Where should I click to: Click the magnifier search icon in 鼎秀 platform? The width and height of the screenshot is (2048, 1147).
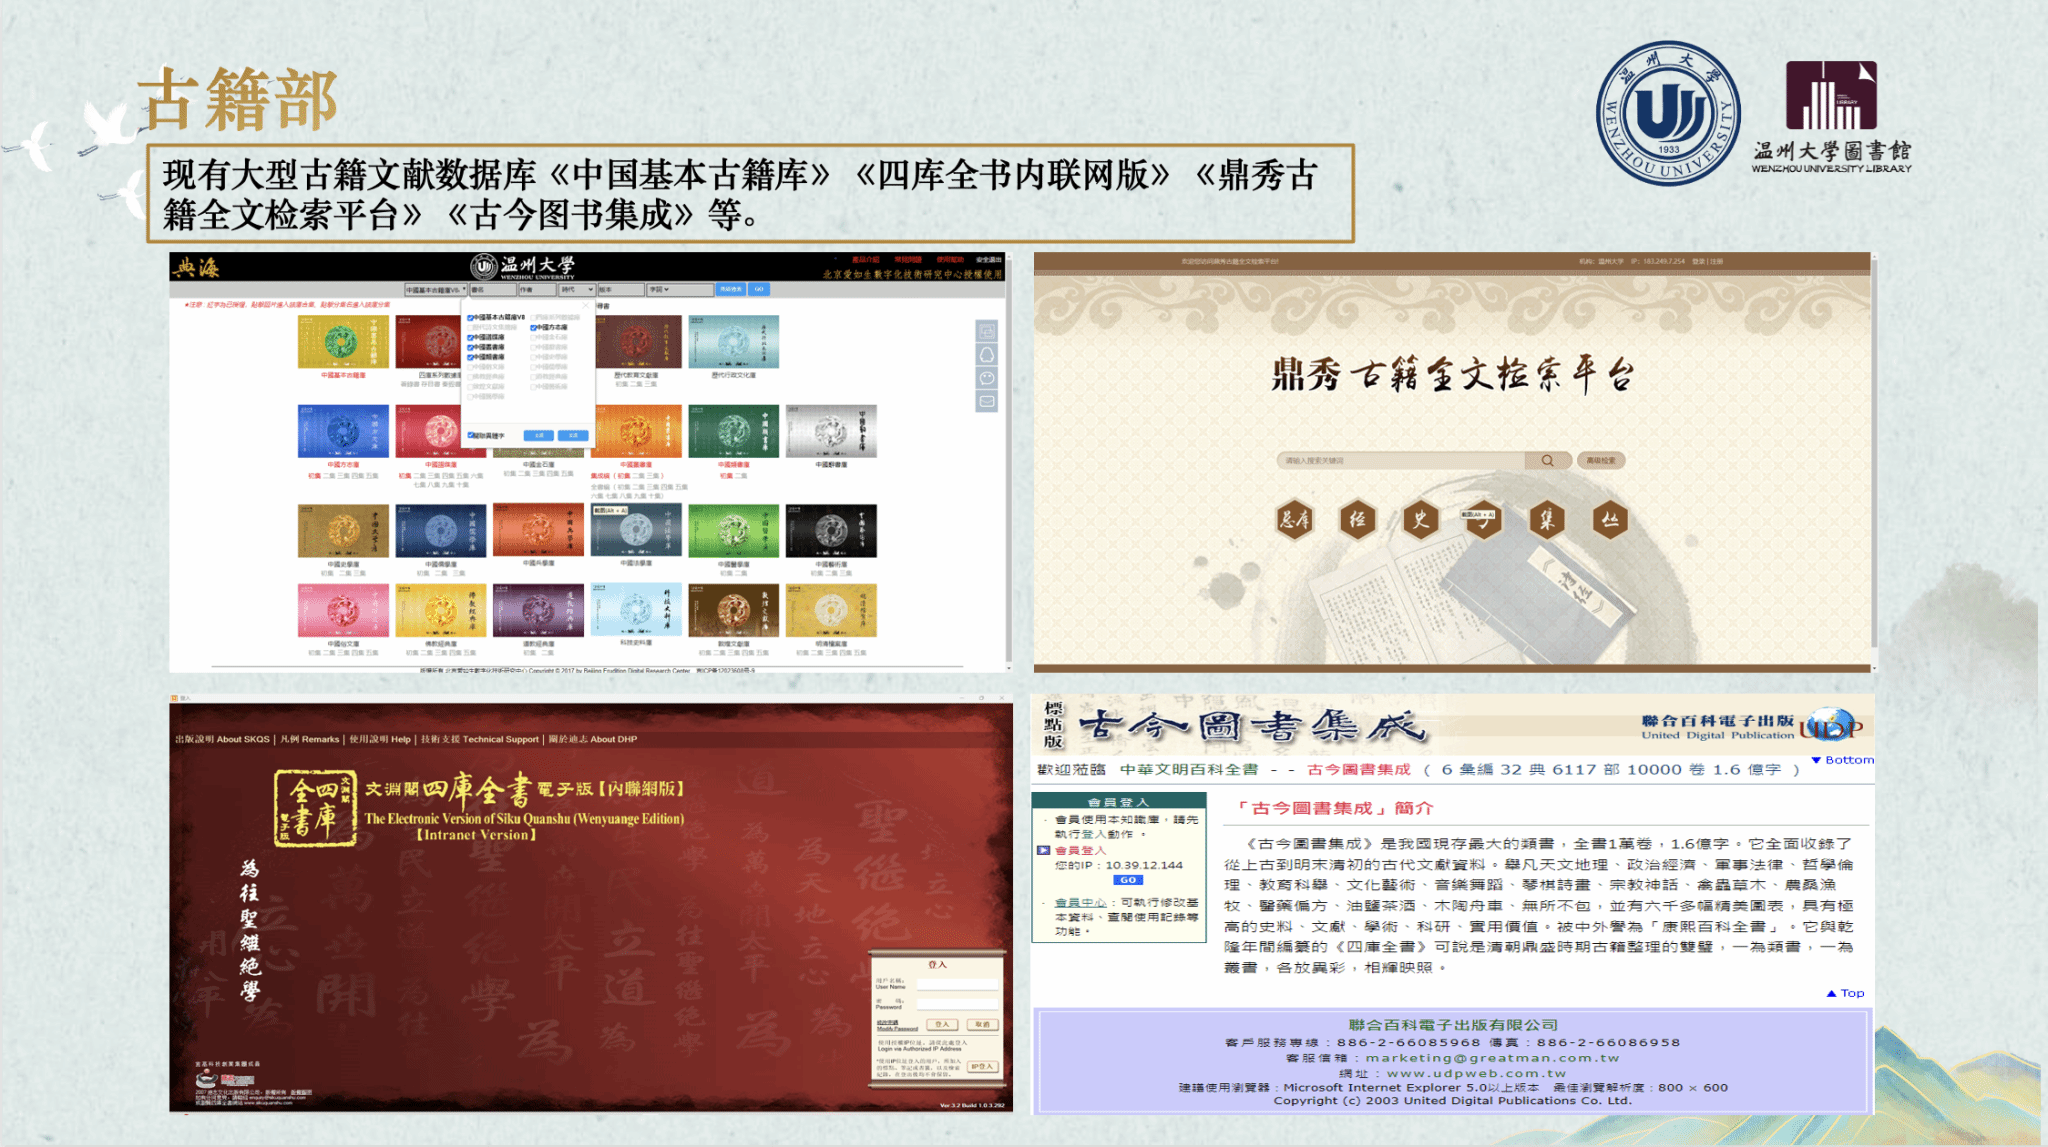[1547, 461]
